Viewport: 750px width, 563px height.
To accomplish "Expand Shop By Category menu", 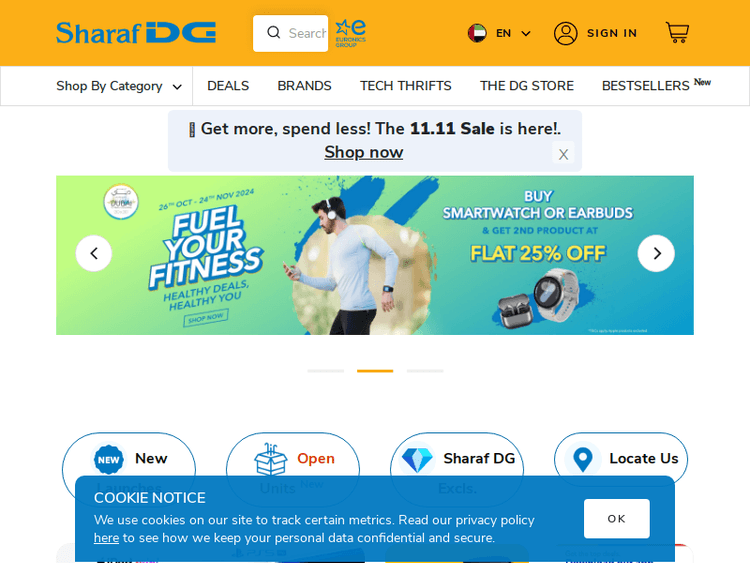I will (119, 86).
